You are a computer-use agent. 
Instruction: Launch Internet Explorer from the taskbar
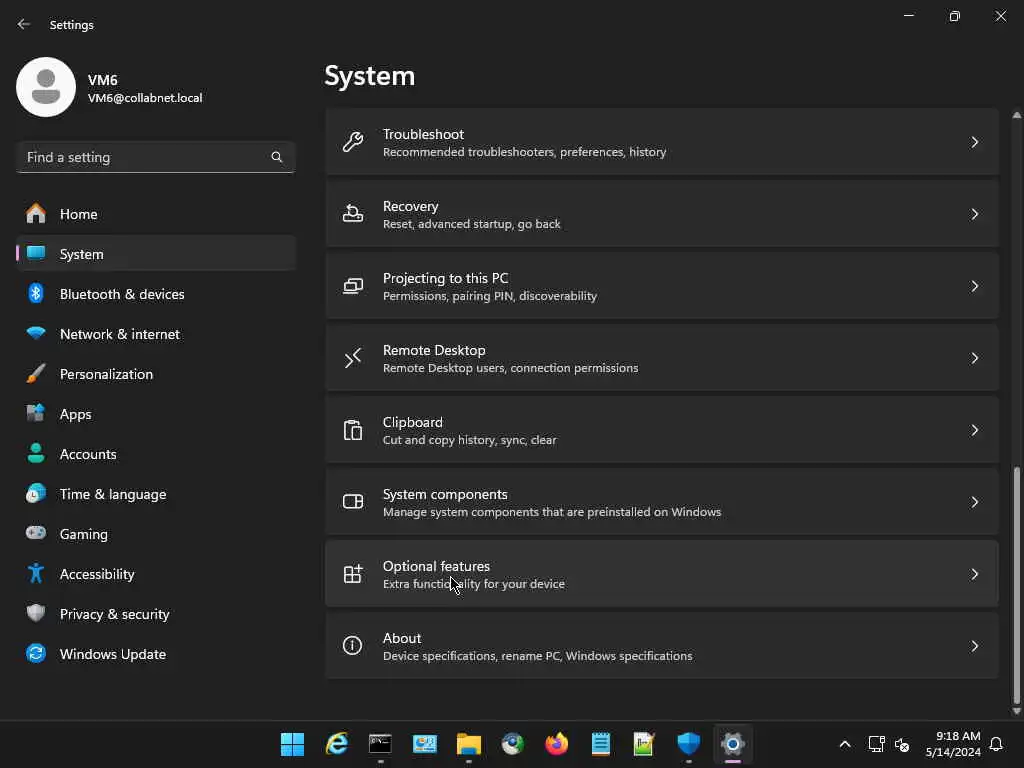pyautogui.click(x=336, y=744)
